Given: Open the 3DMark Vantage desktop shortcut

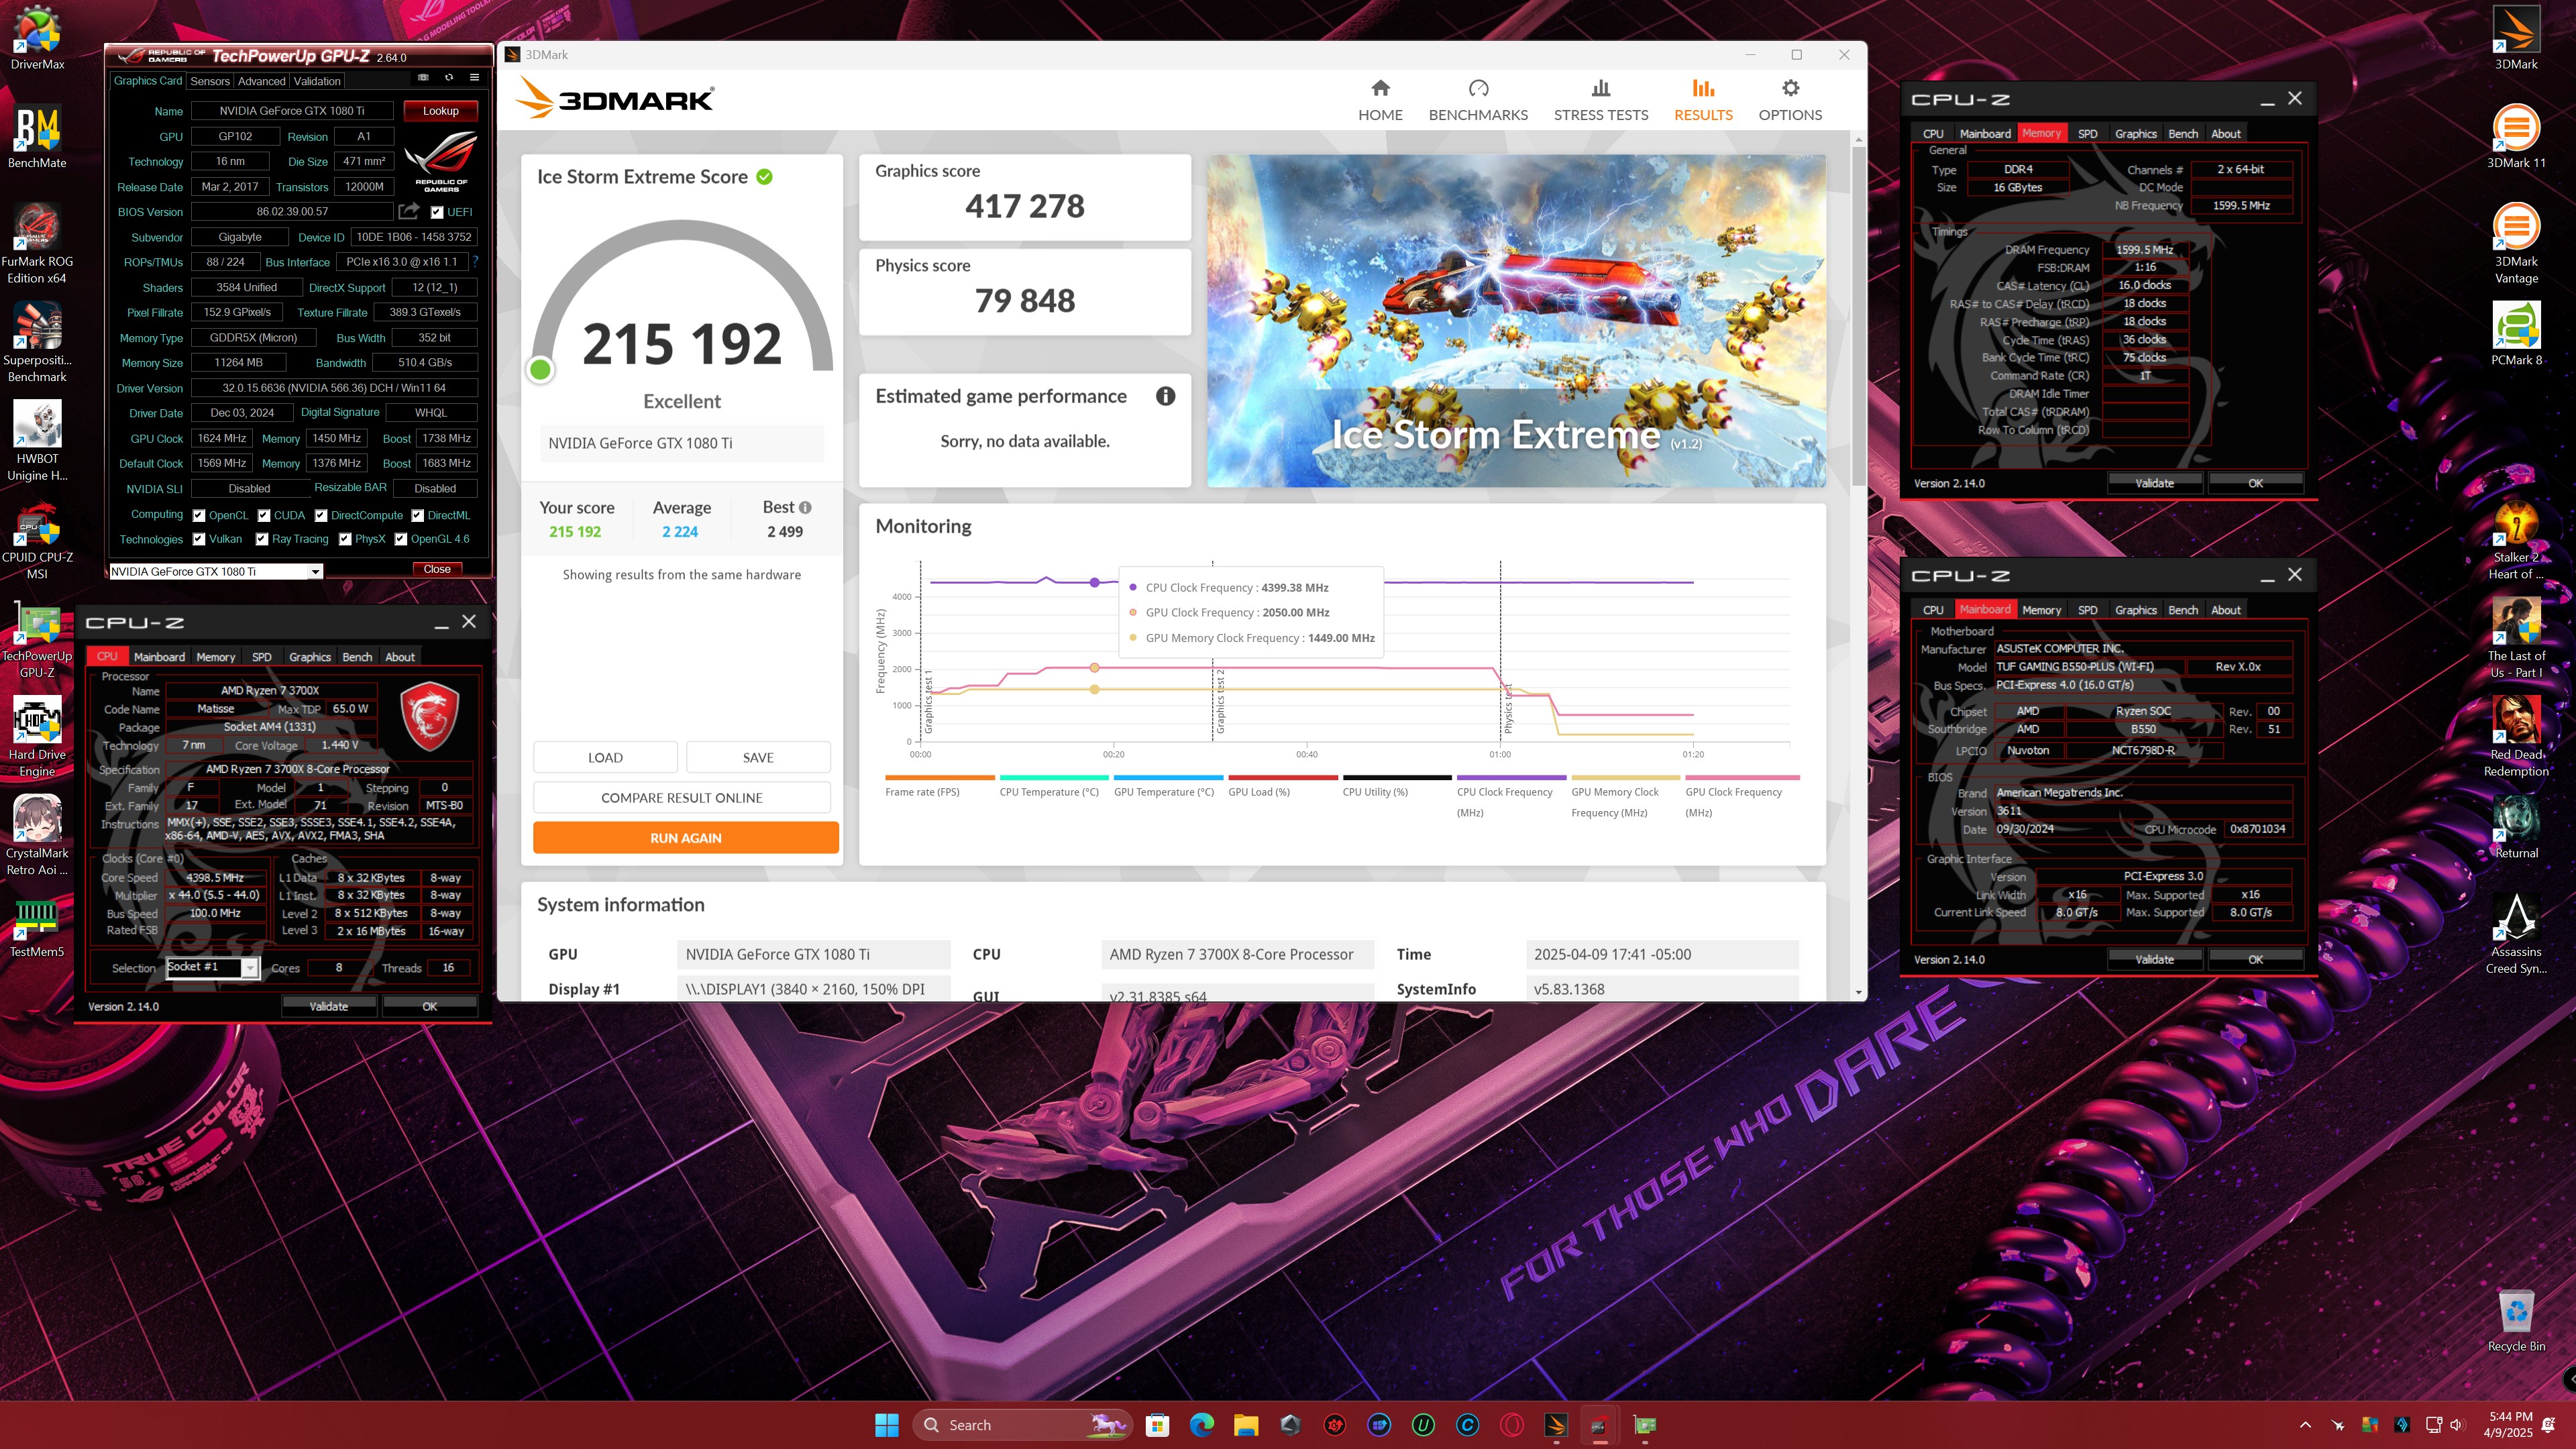Looking at the screenshot, I should point(2516,244).
